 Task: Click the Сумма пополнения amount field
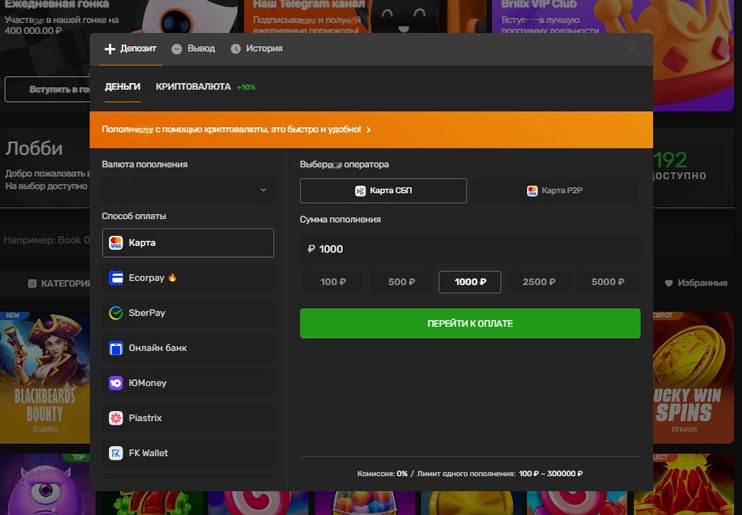point(470,249)
